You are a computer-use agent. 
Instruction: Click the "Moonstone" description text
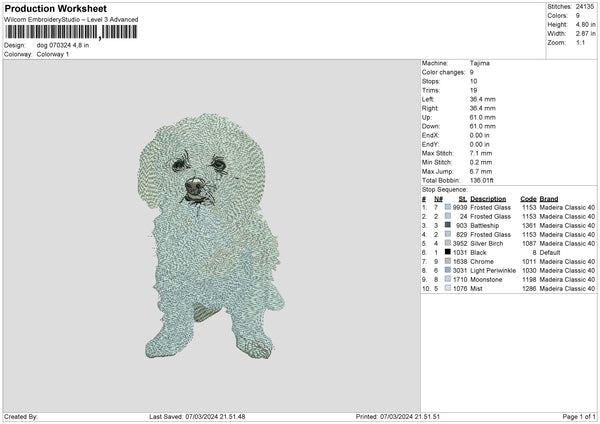[x=485, y=279]
